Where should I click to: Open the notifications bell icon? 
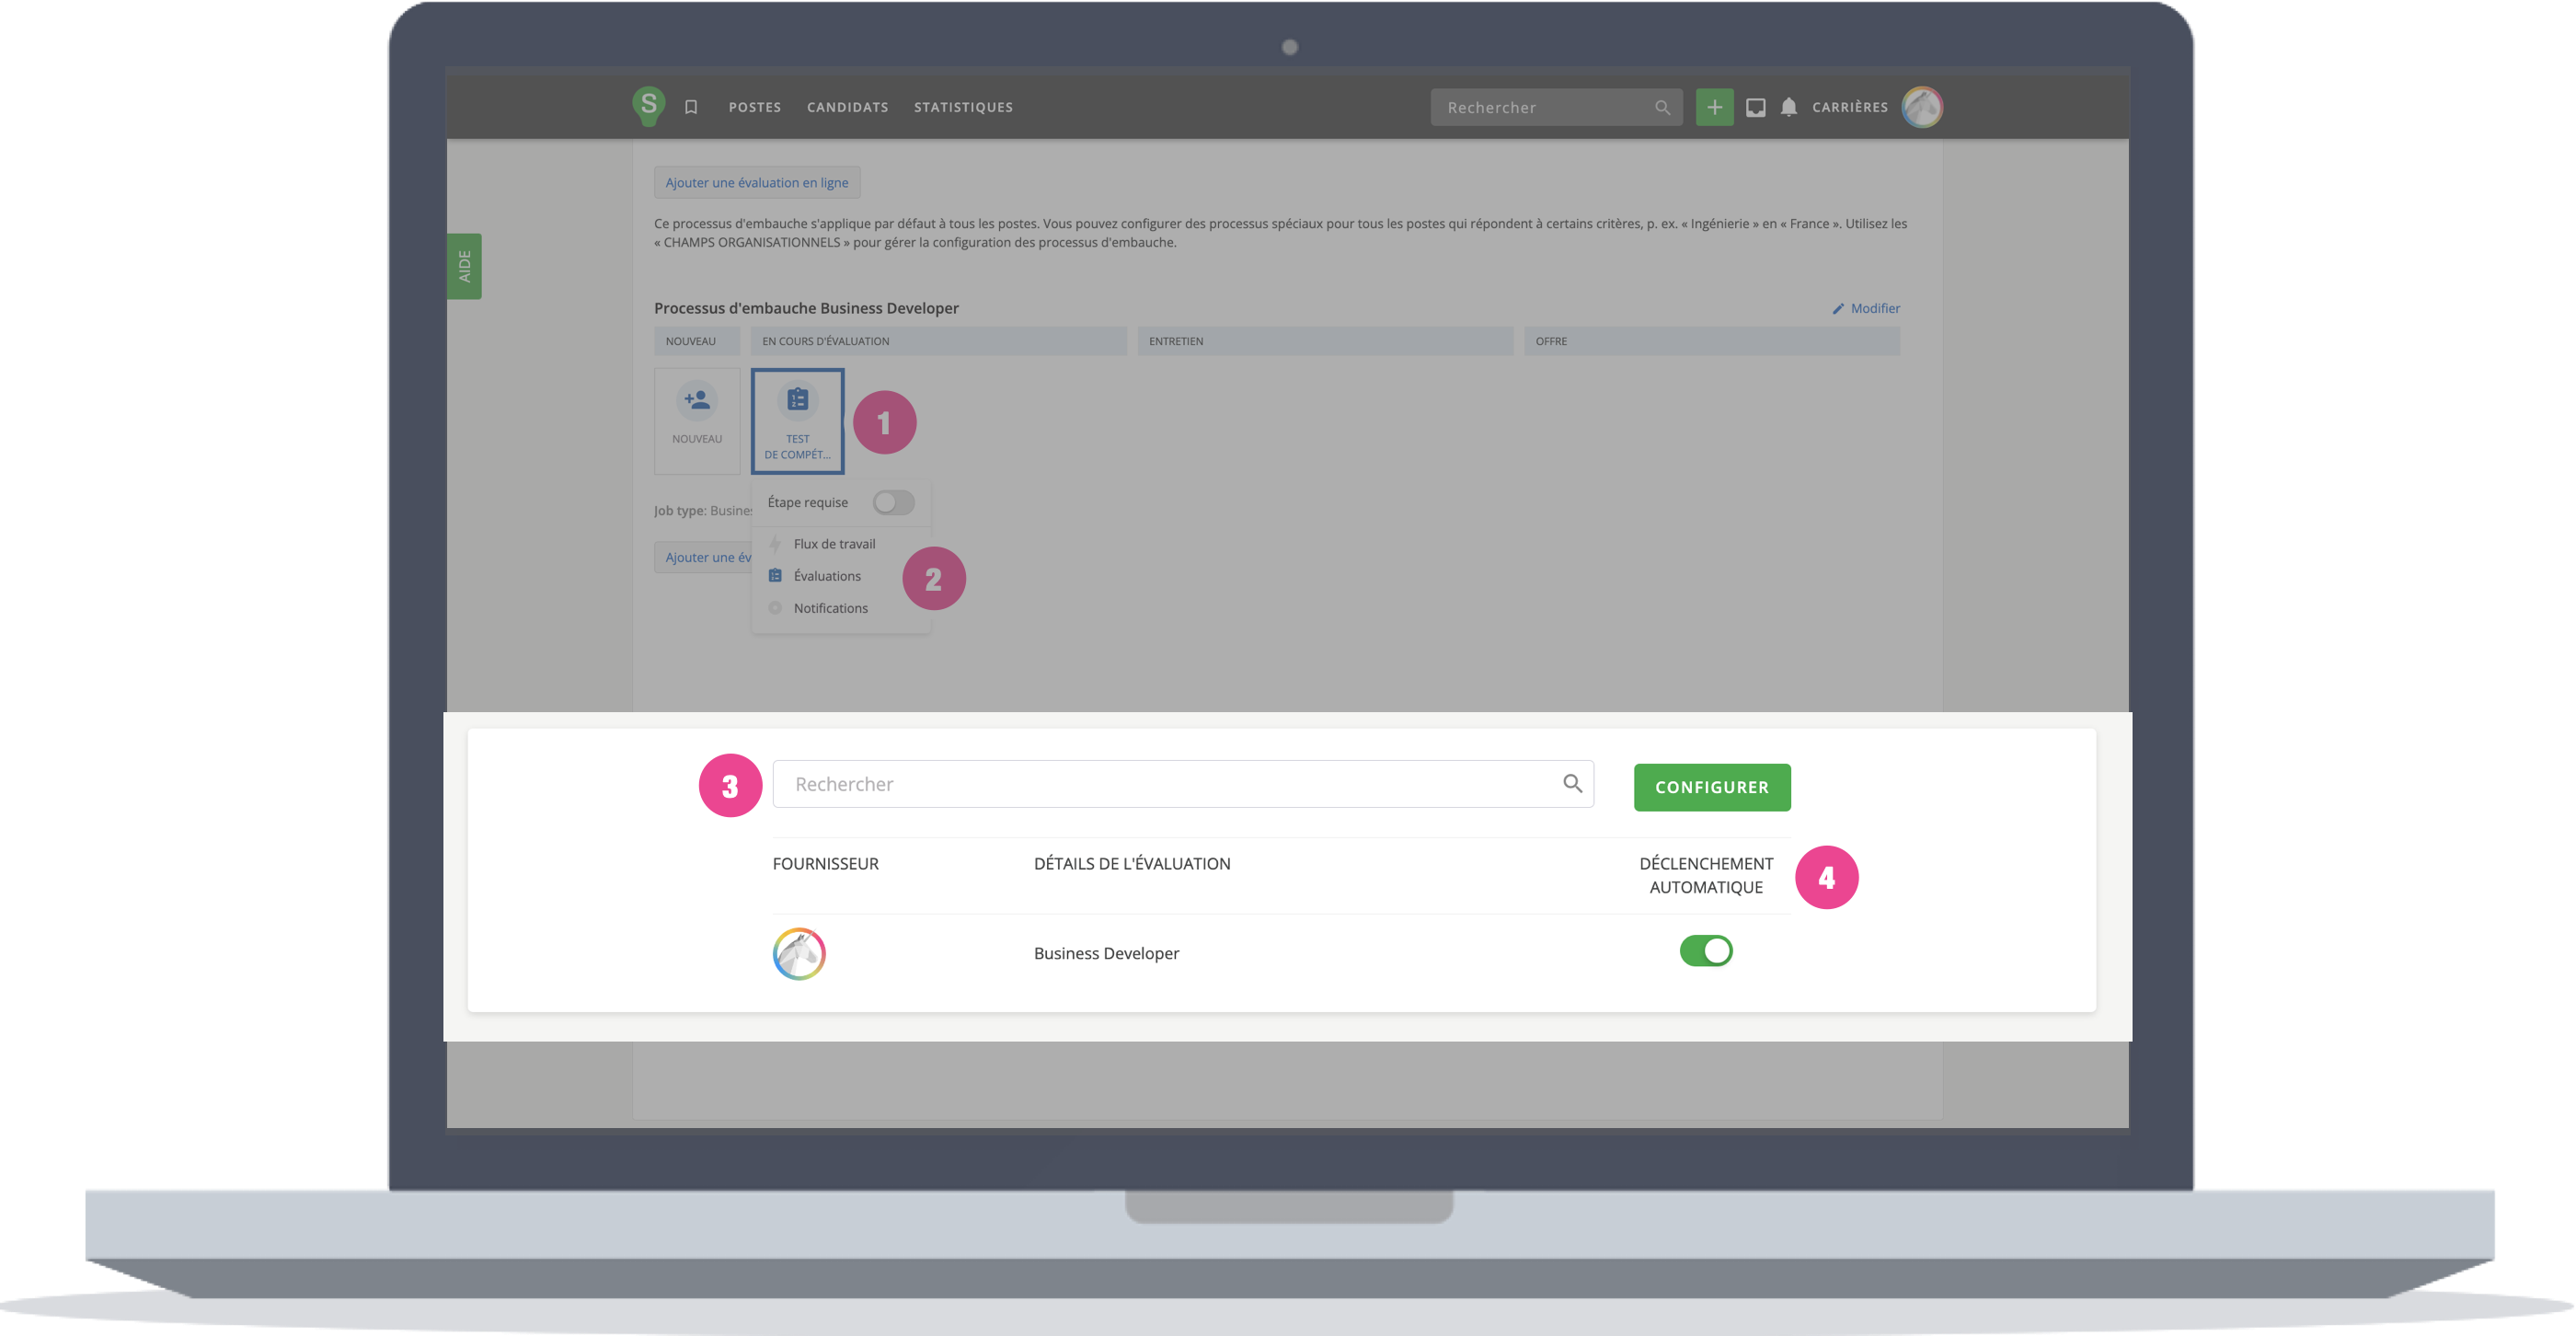1789,107
